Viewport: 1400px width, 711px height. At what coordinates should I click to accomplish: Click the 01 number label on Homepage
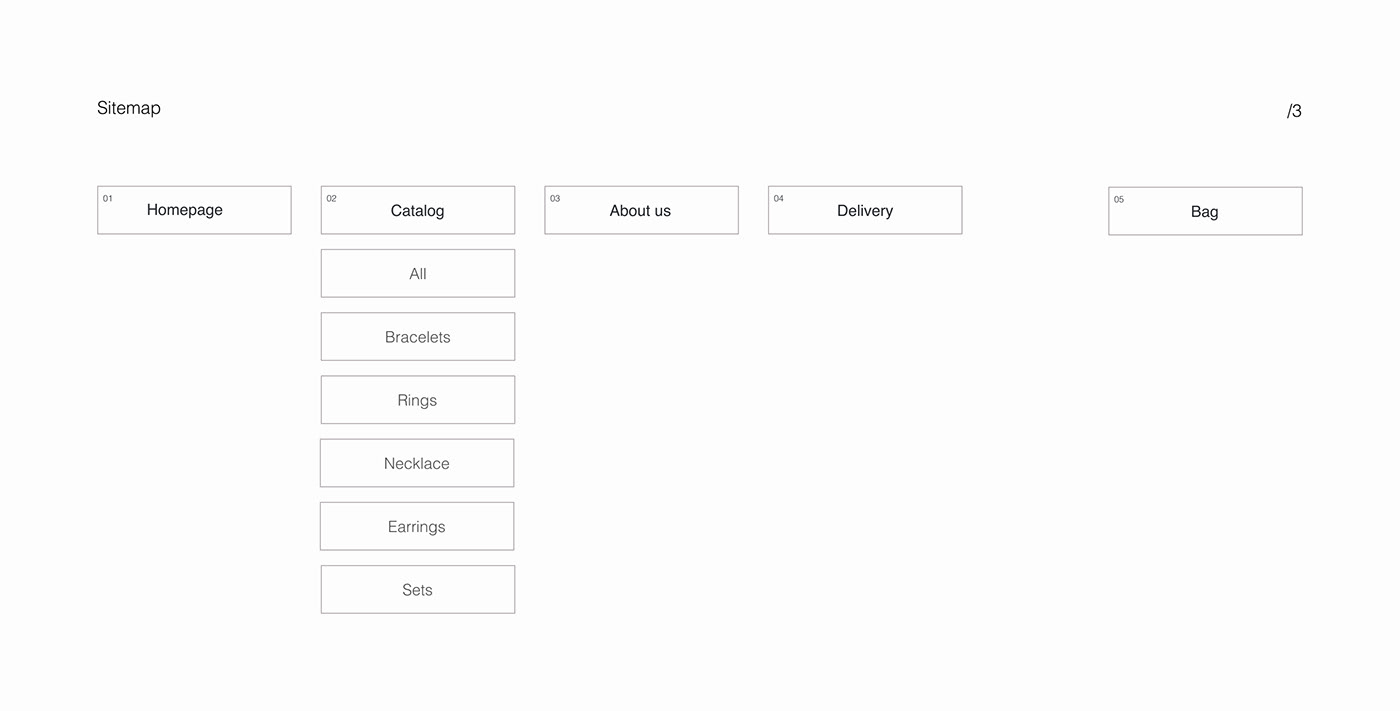coord(108,198)
